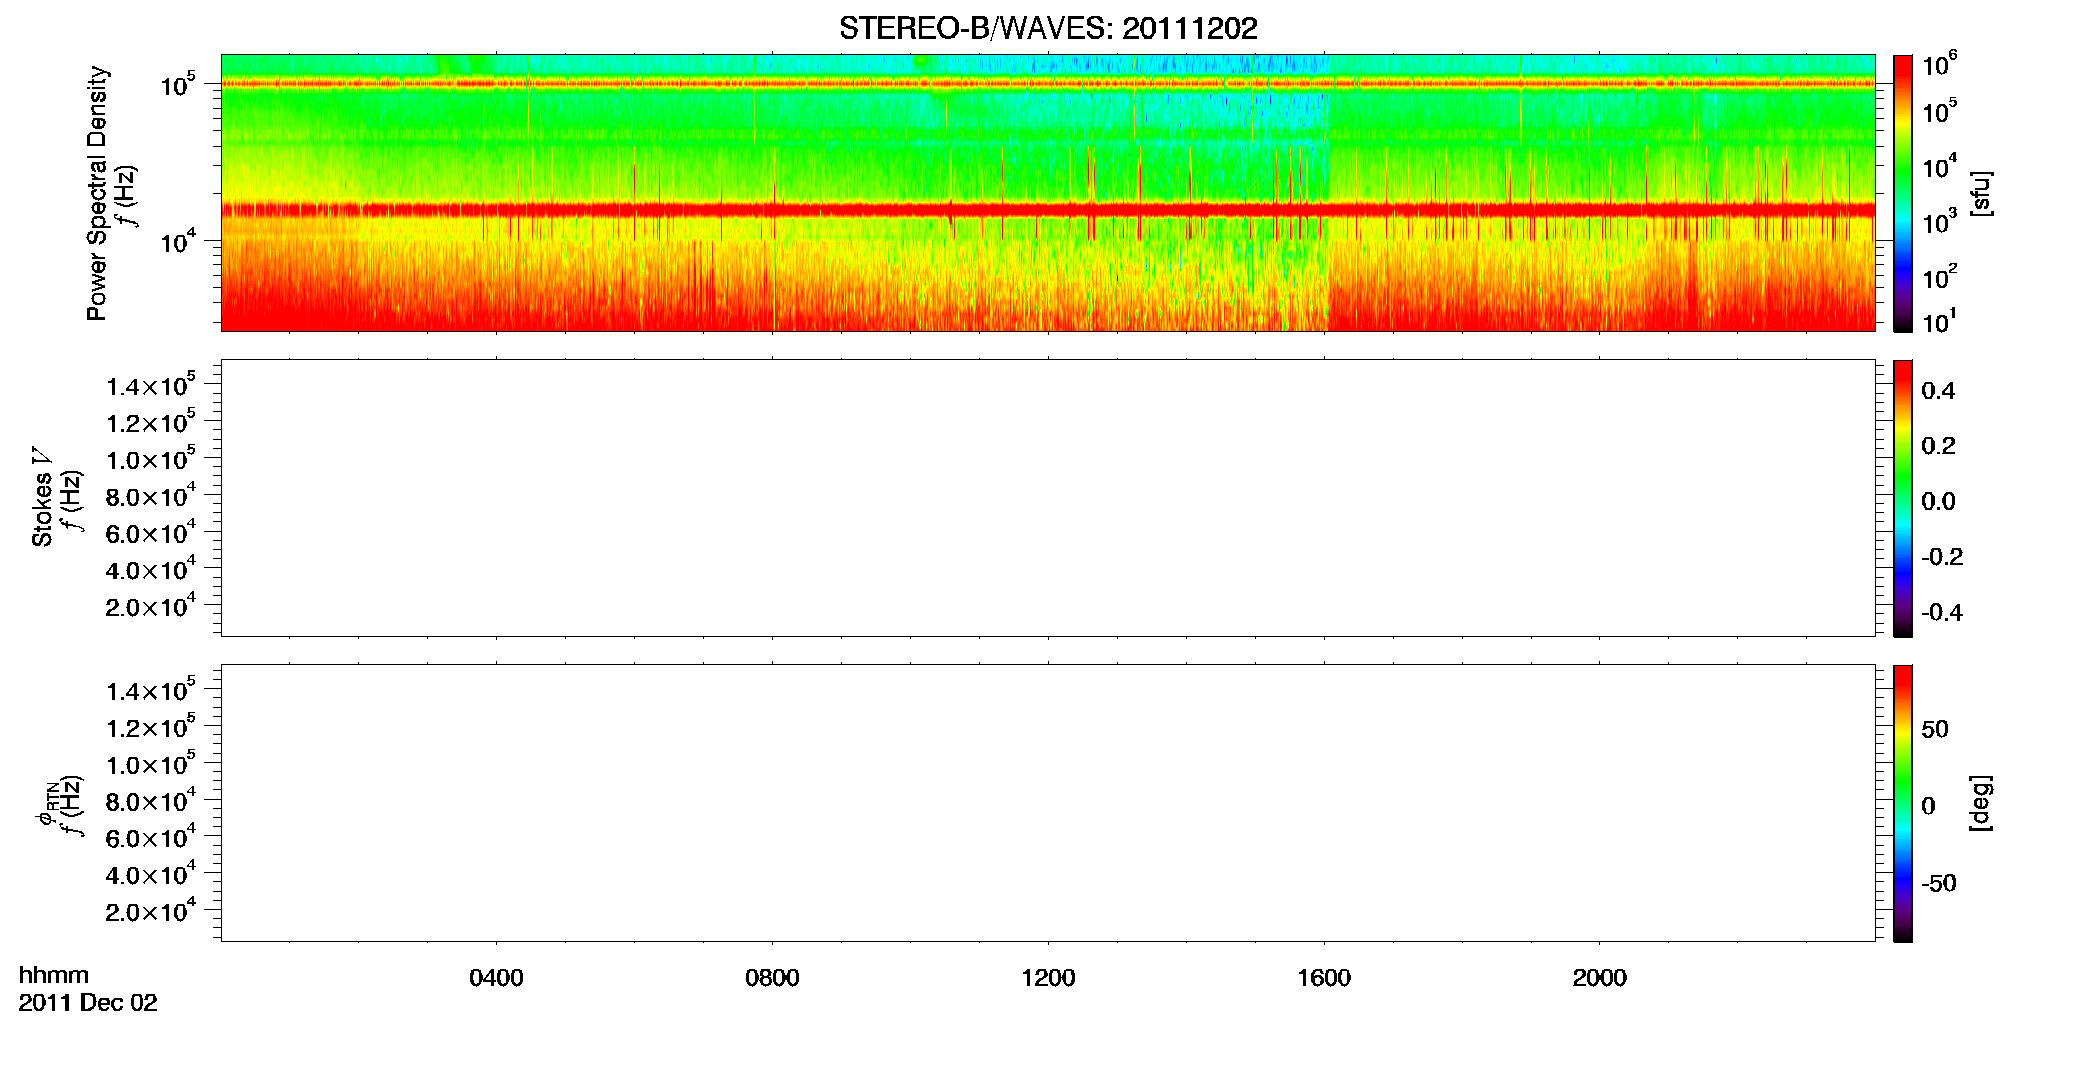Click the 1.0×10^5 tick on φ RTN axis

pyautogui.click(x=150, y=765)
